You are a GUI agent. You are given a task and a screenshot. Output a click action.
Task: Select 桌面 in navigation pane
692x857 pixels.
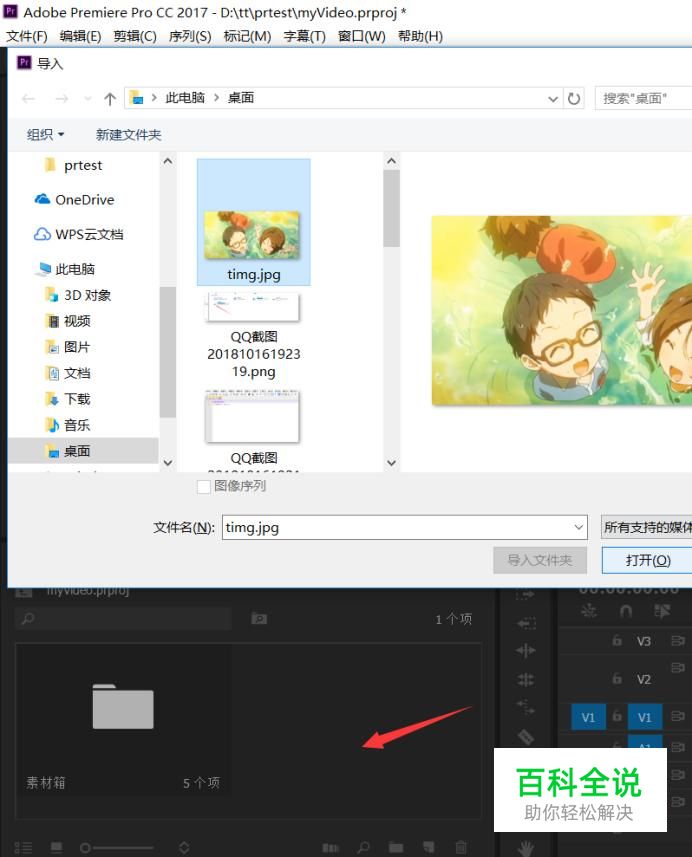pos(83,451)
